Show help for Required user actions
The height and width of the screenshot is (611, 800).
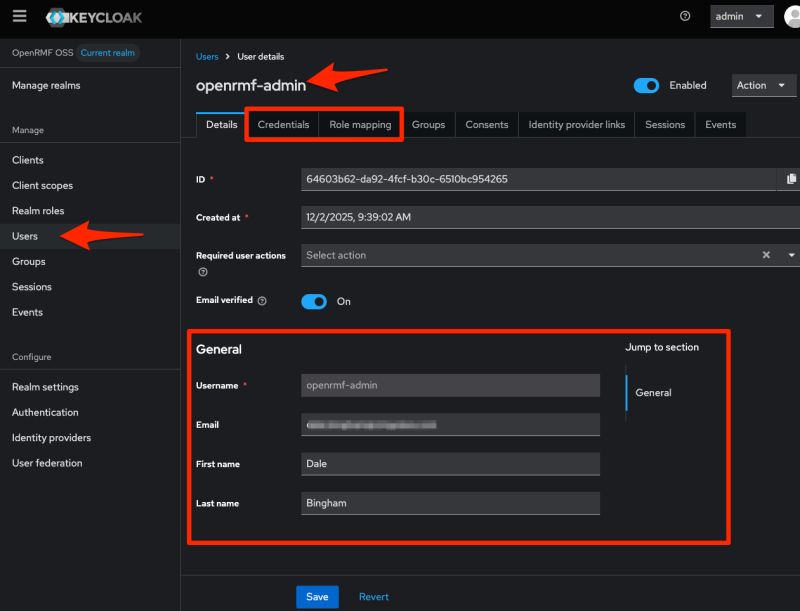coord(203,272)
